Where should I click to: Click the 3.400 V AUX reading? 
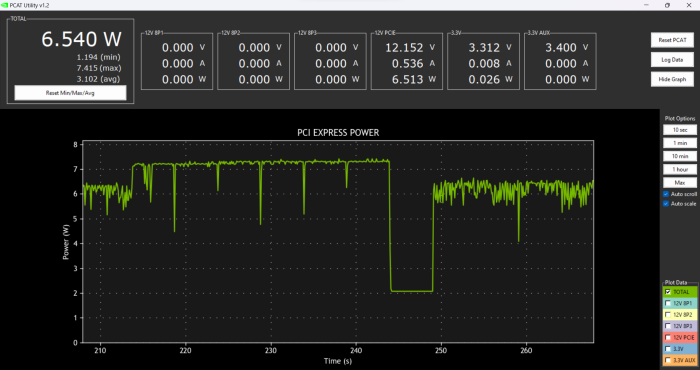coord(567,47)
